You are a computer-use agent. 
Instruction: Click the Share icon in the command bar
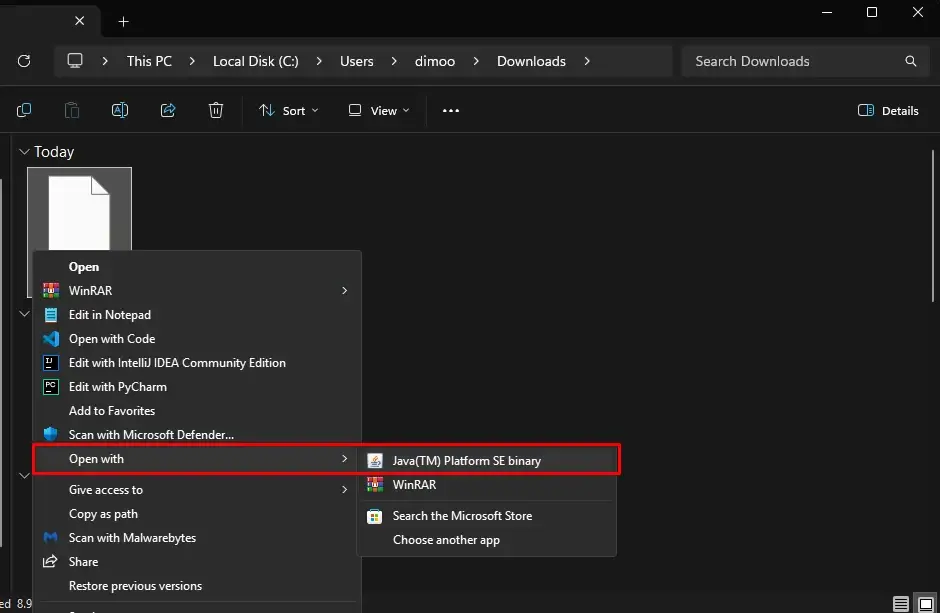(x=168, y=110)
